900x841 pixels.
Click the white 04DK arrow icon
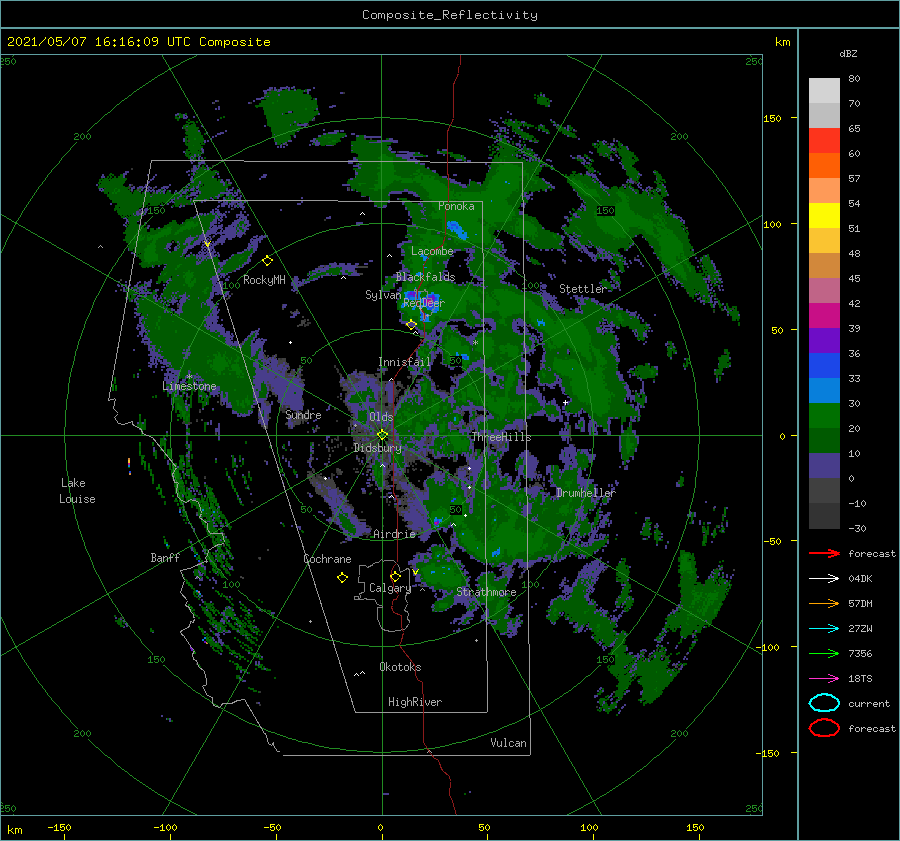[x=824, y=579]
